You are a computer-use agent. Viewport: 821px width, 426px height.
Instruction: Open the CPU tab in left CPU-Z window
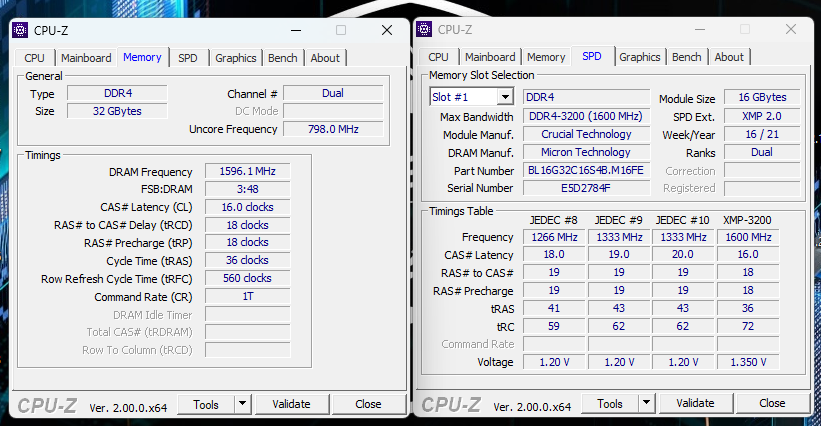(x=35, y=58)
